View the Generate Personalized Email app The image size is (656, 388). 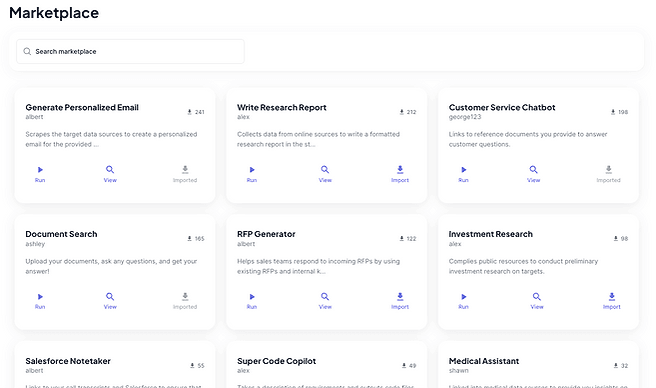(110, 174)
